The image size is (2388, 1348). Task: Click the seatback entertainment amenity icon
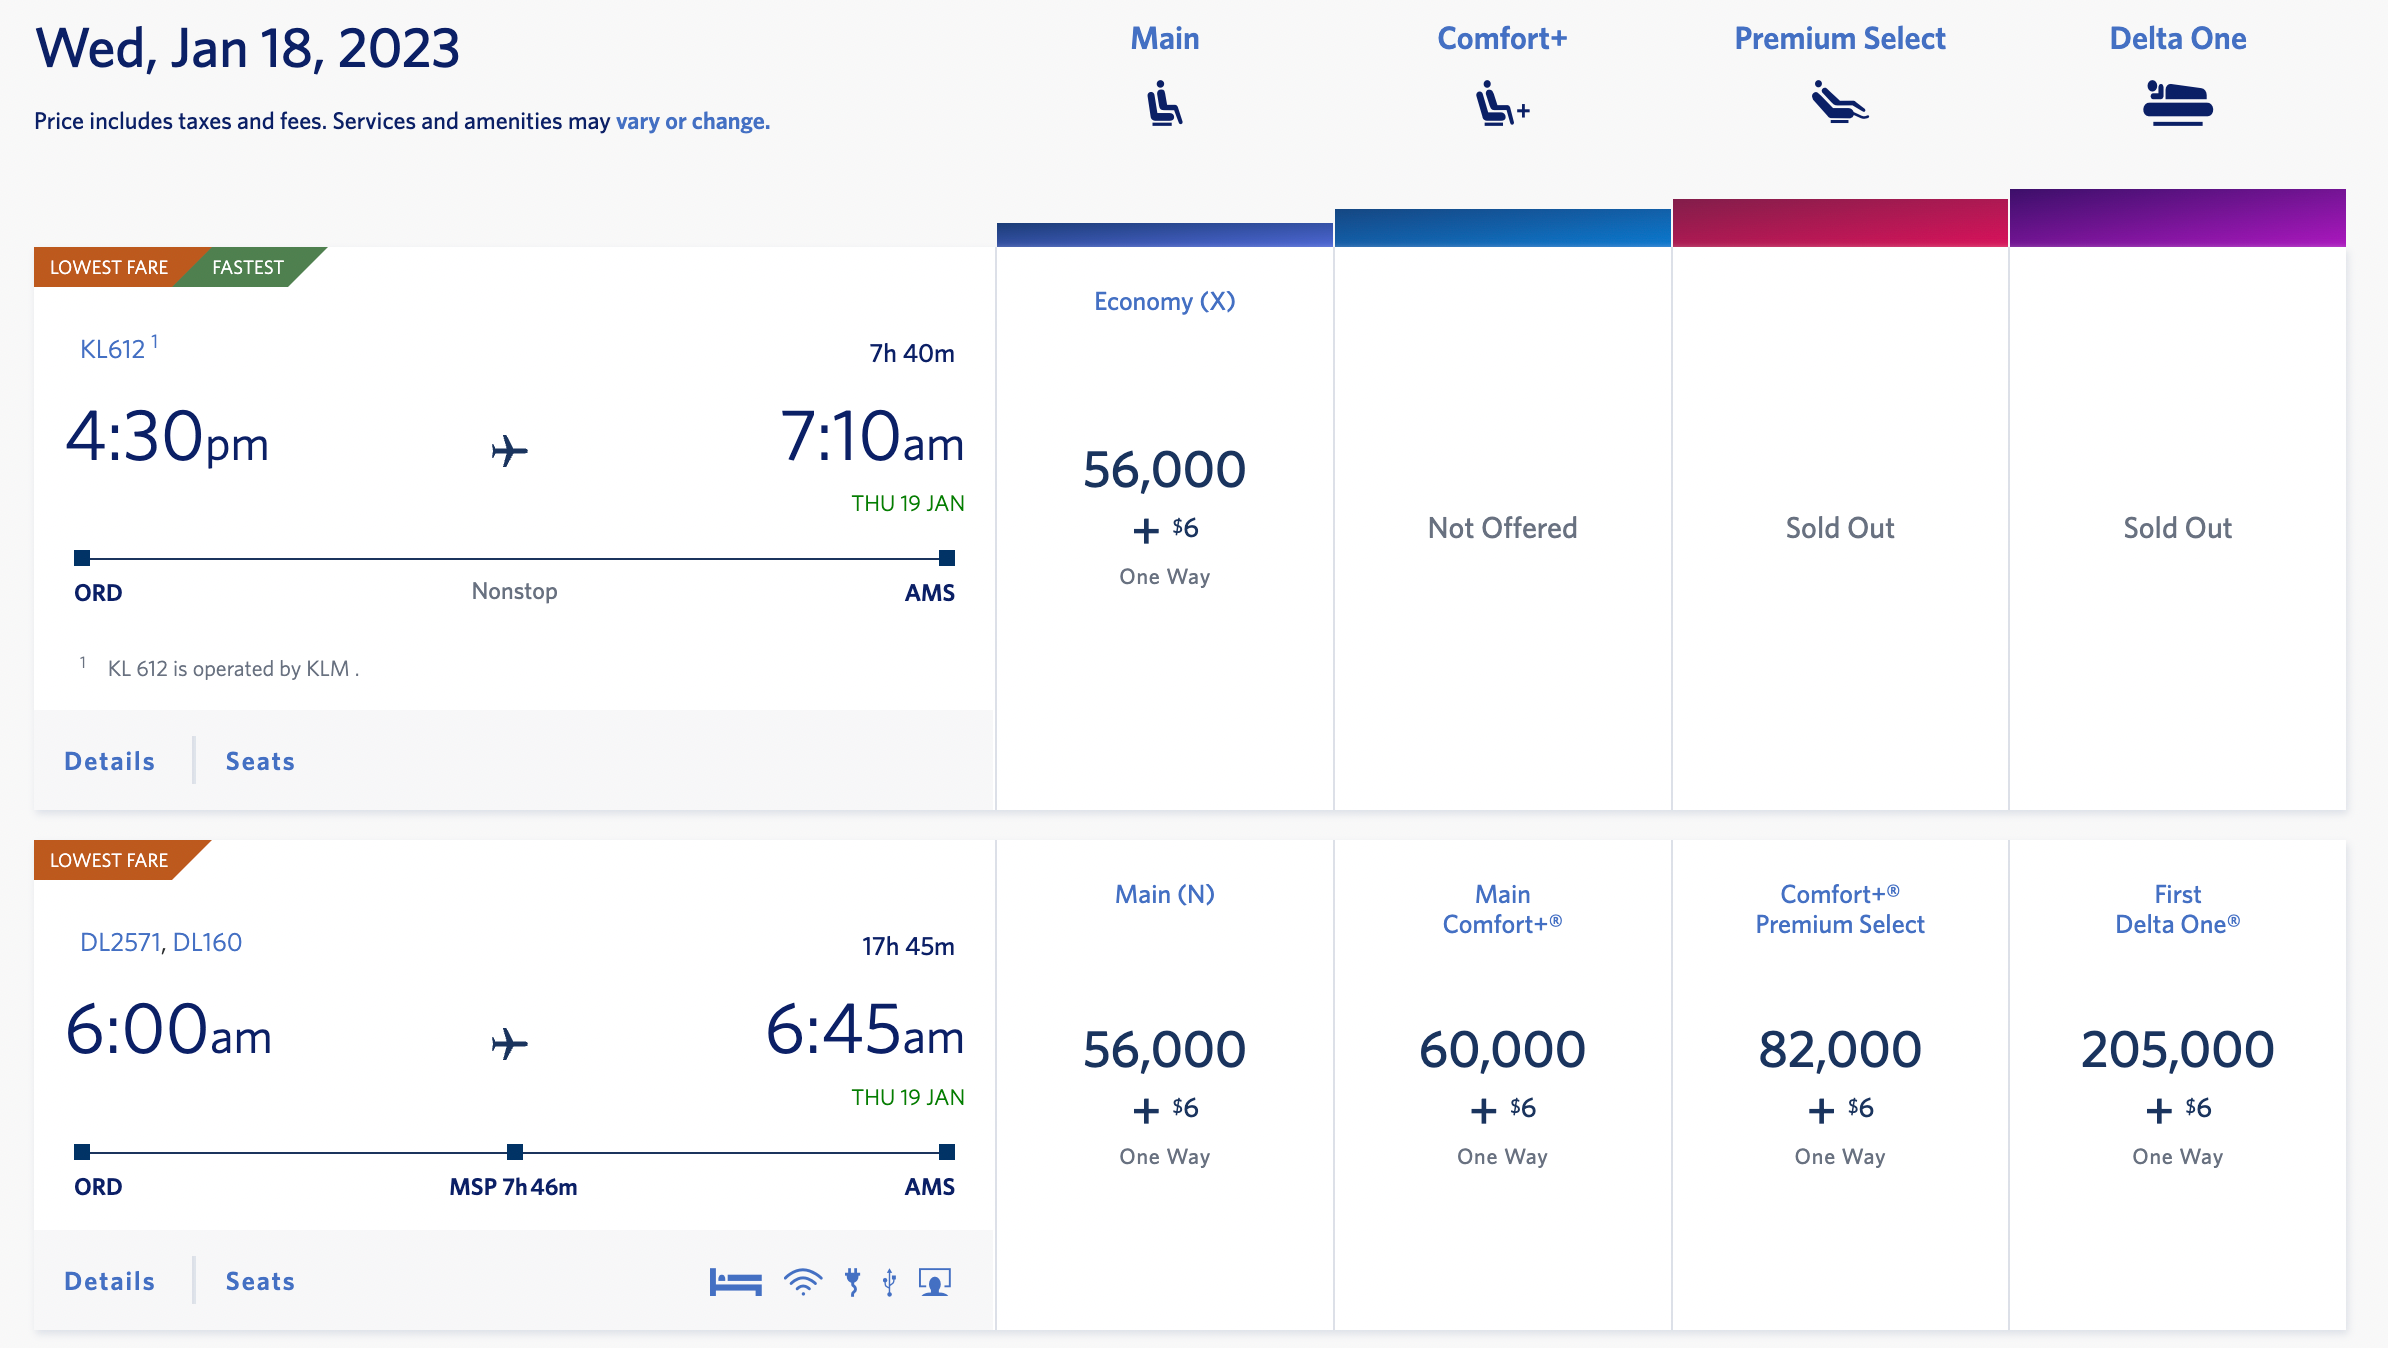934,1280
